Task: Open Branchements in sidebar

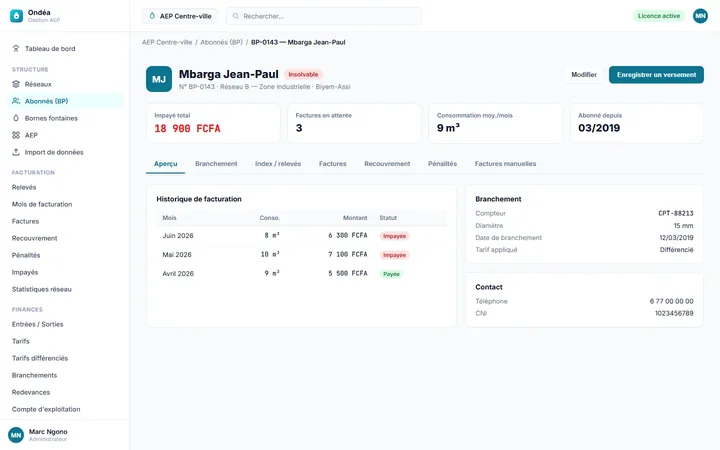Action: [34, 375]
